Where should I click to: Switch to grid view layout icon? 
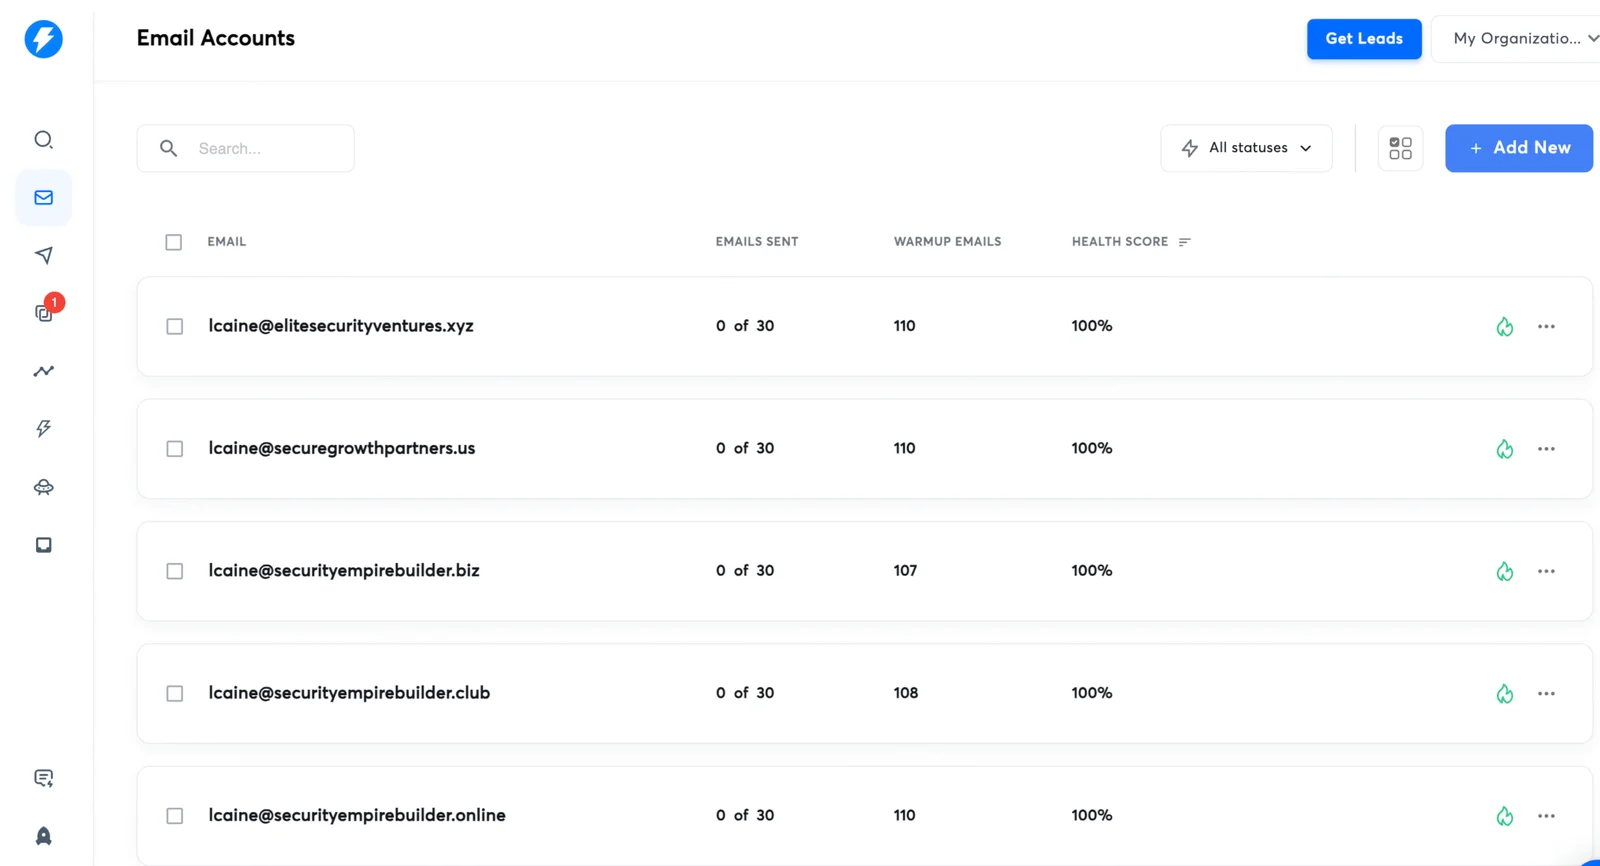(1400, 148)
